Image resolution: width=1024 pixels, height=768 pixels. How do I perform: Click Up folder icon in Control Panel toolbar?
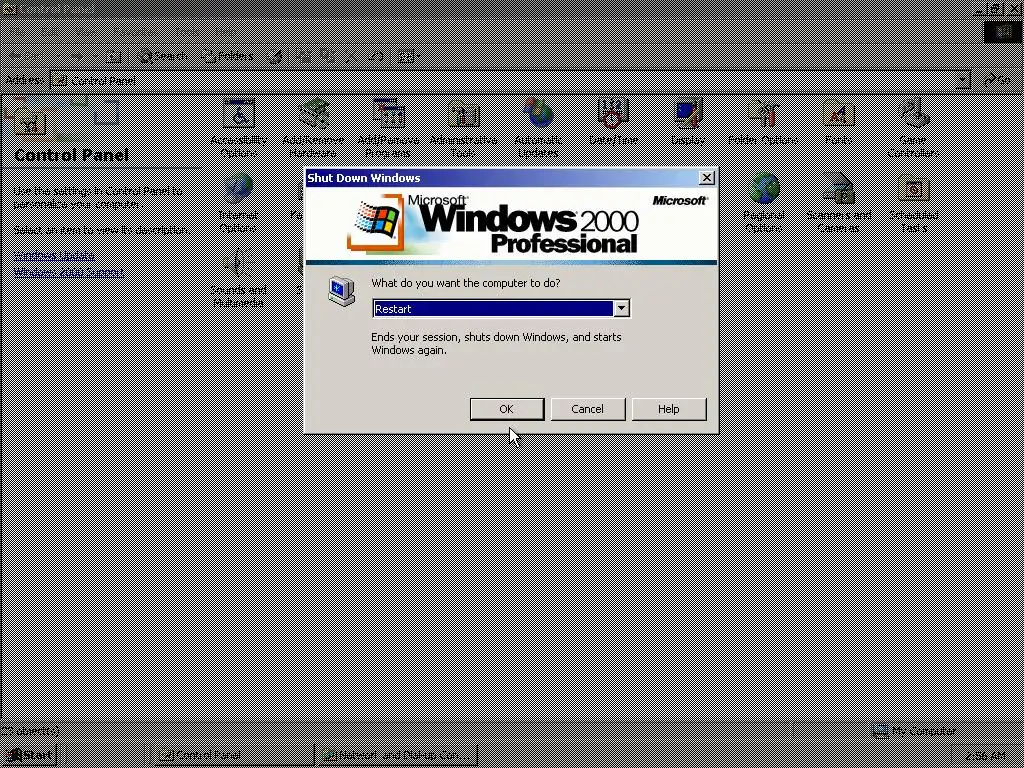point(114,56)
